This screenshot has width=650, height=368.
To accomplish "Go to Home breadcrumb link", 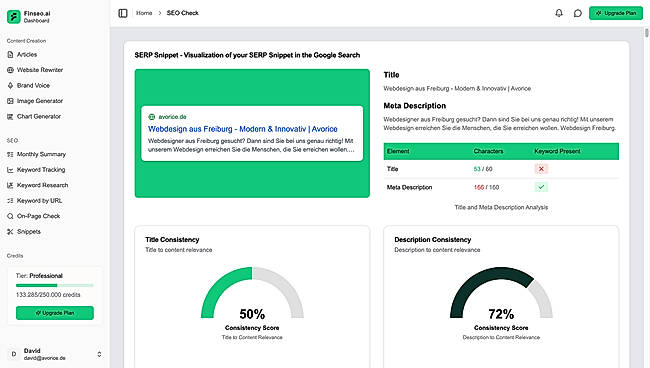I will pyautogui.click(x=144, y=13).
